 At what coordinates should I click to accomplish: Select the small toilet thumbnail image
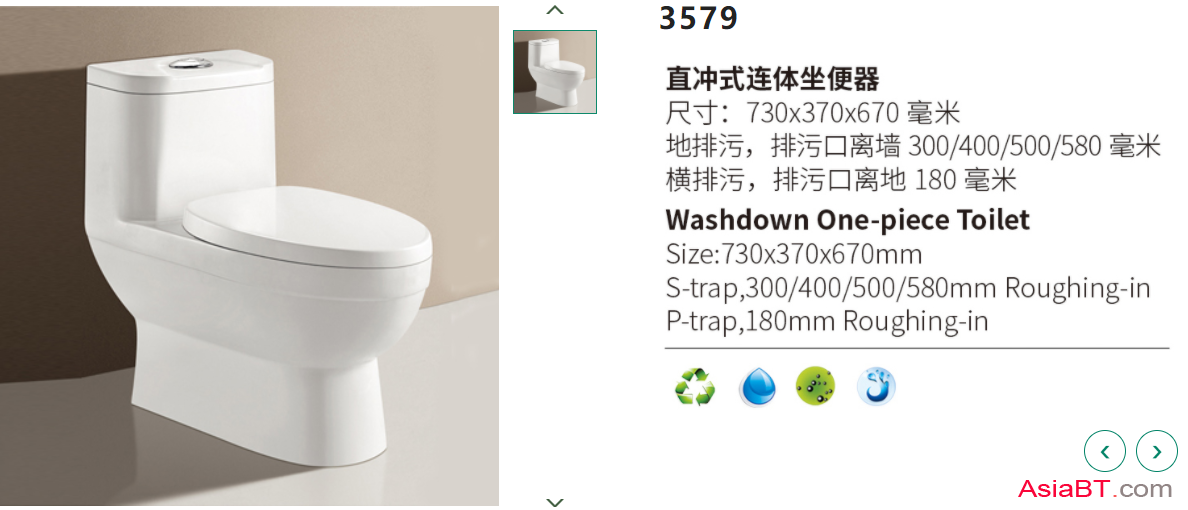coord(555,72)
